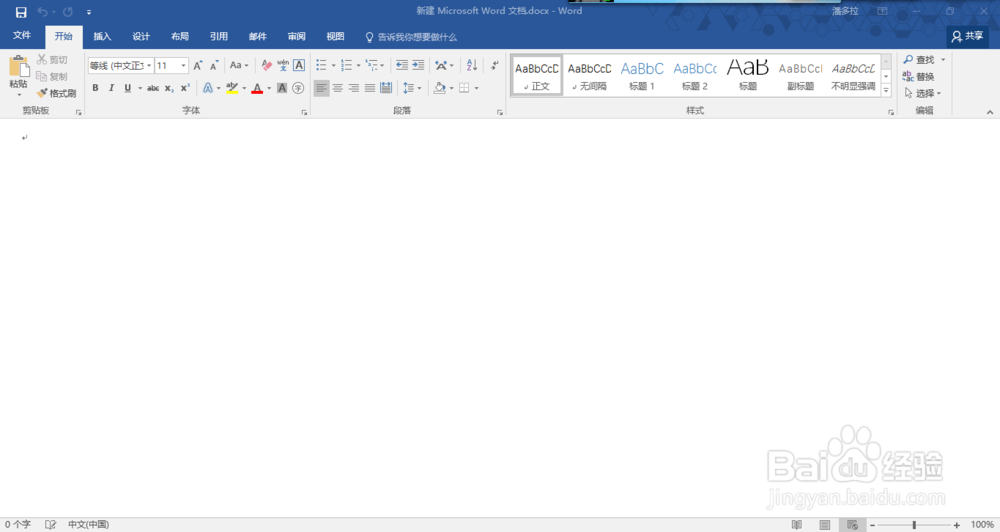Toggle bold formatting
Viewport: 1000px width, 532px height.
tap(96, 88)
